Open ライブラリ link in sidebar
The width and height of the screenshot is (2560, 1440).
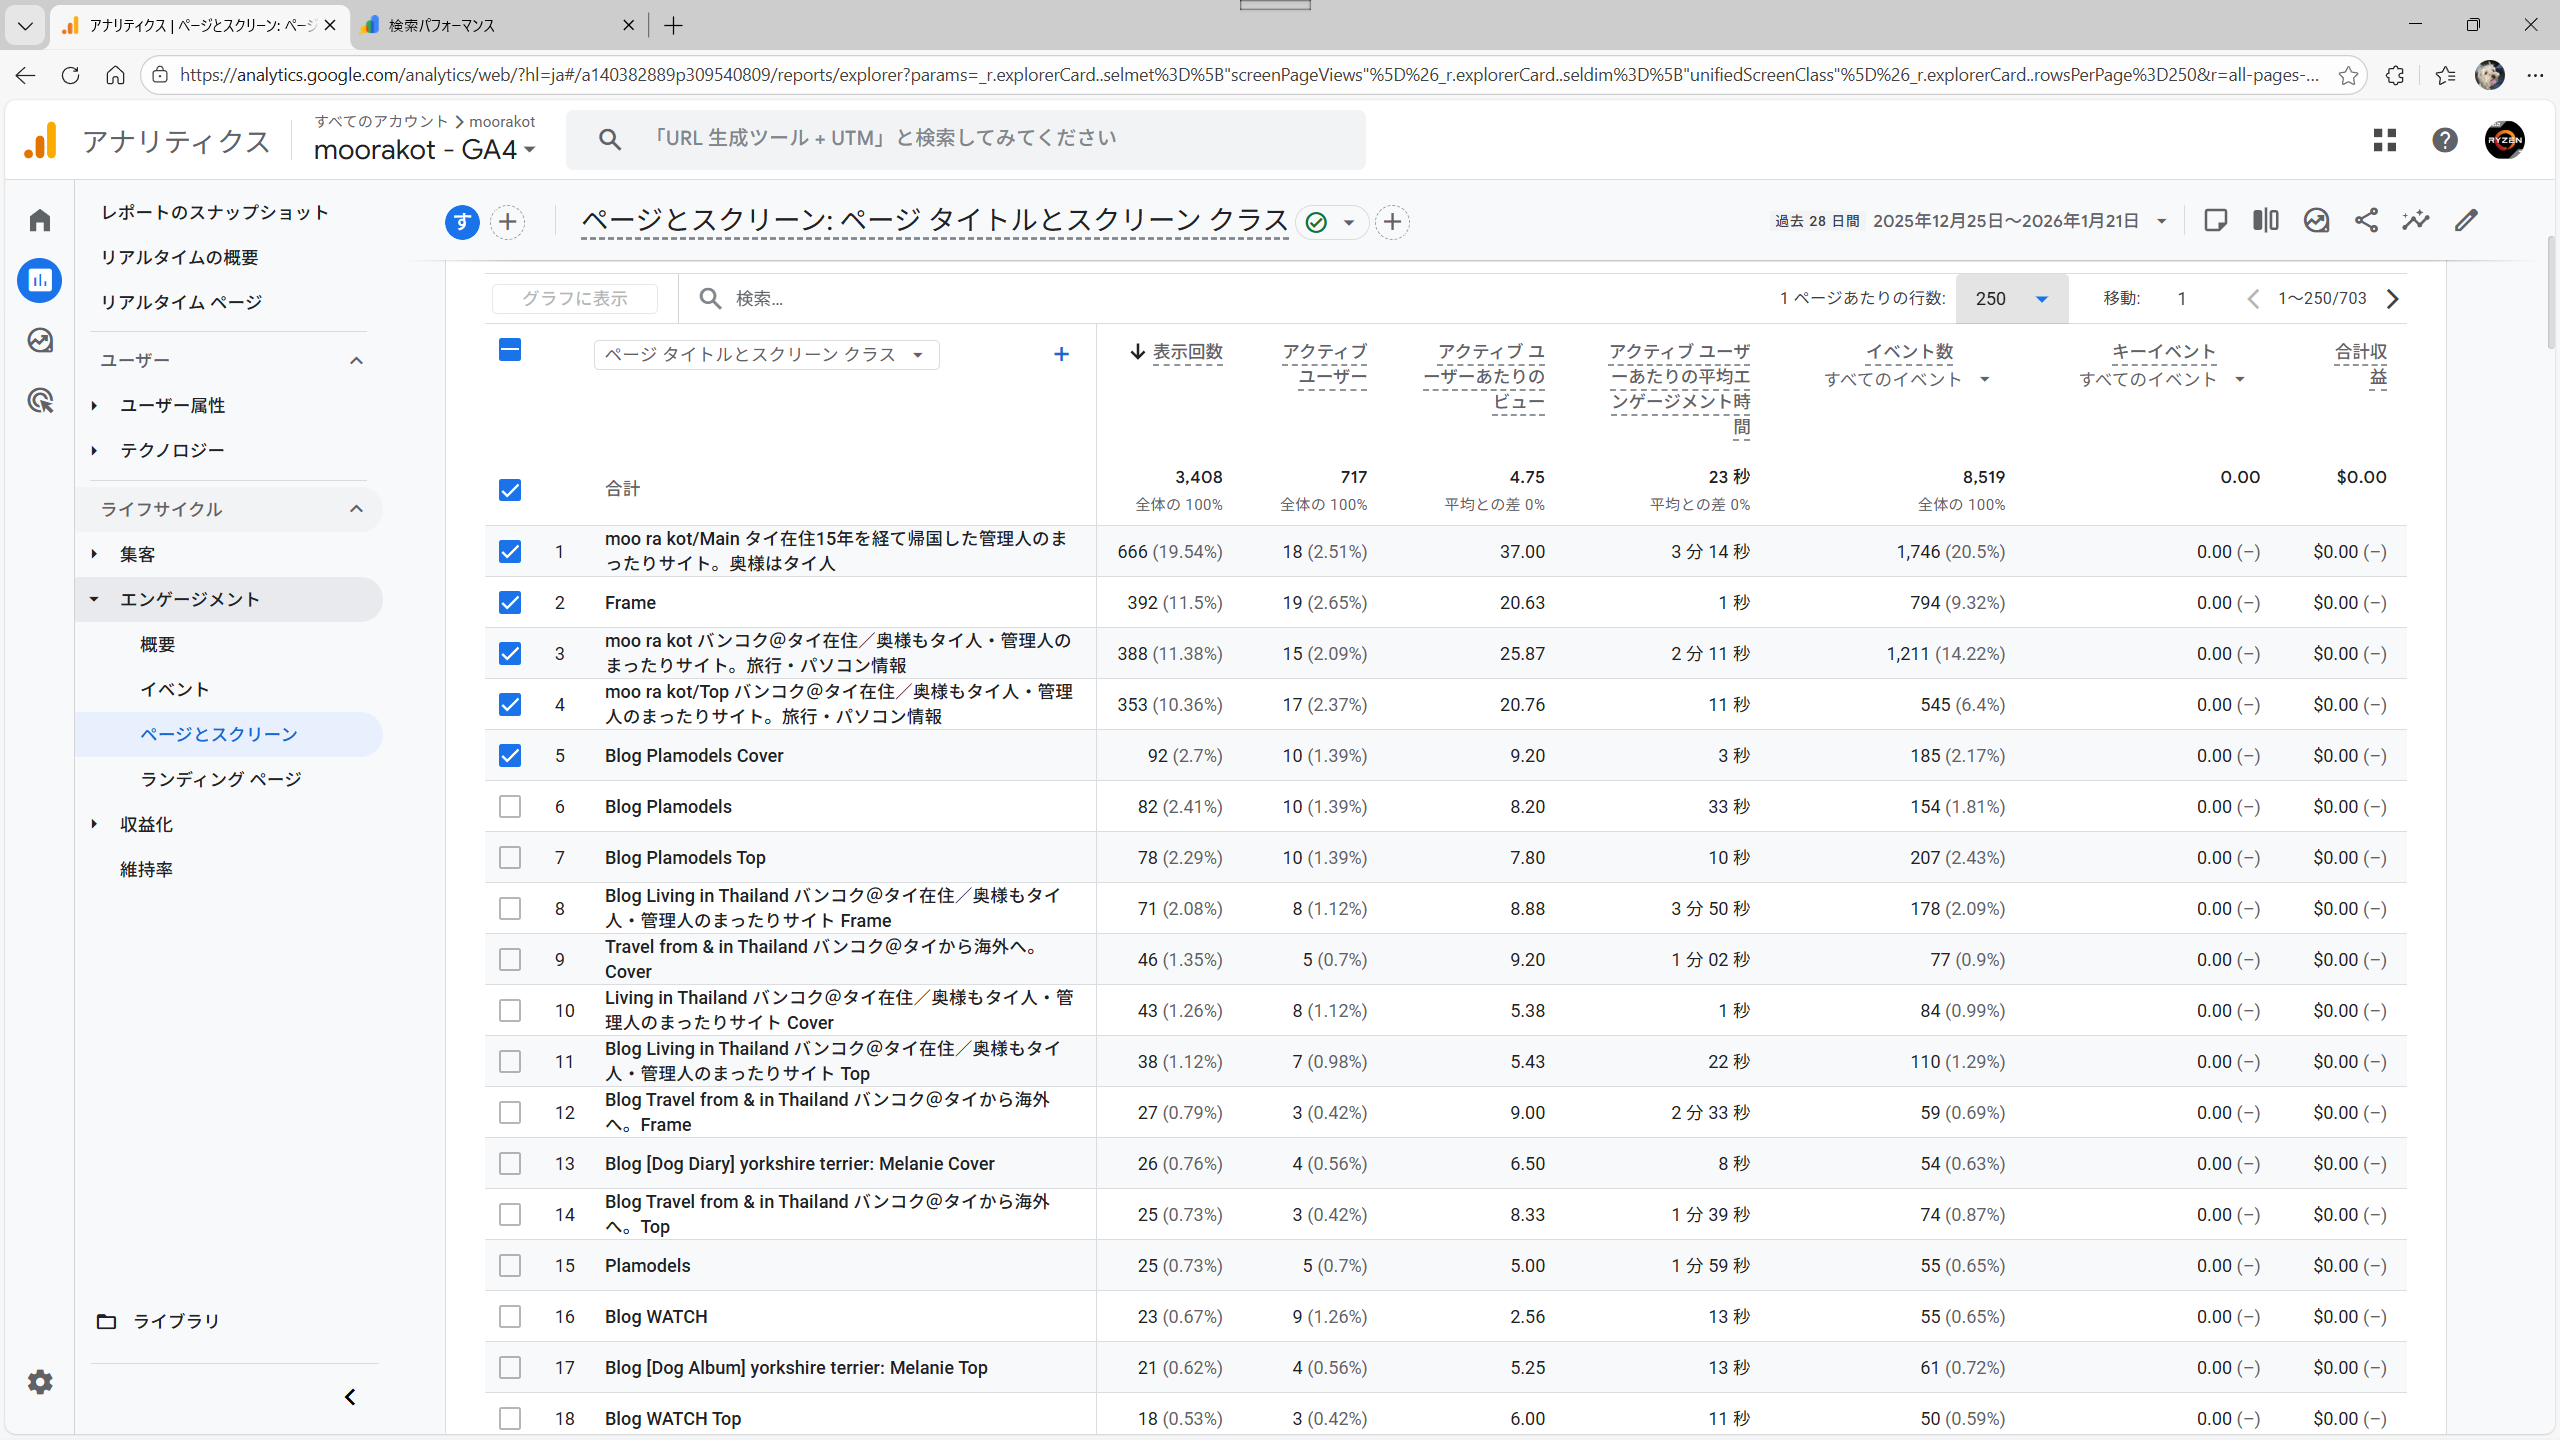tap(176, 1322)
